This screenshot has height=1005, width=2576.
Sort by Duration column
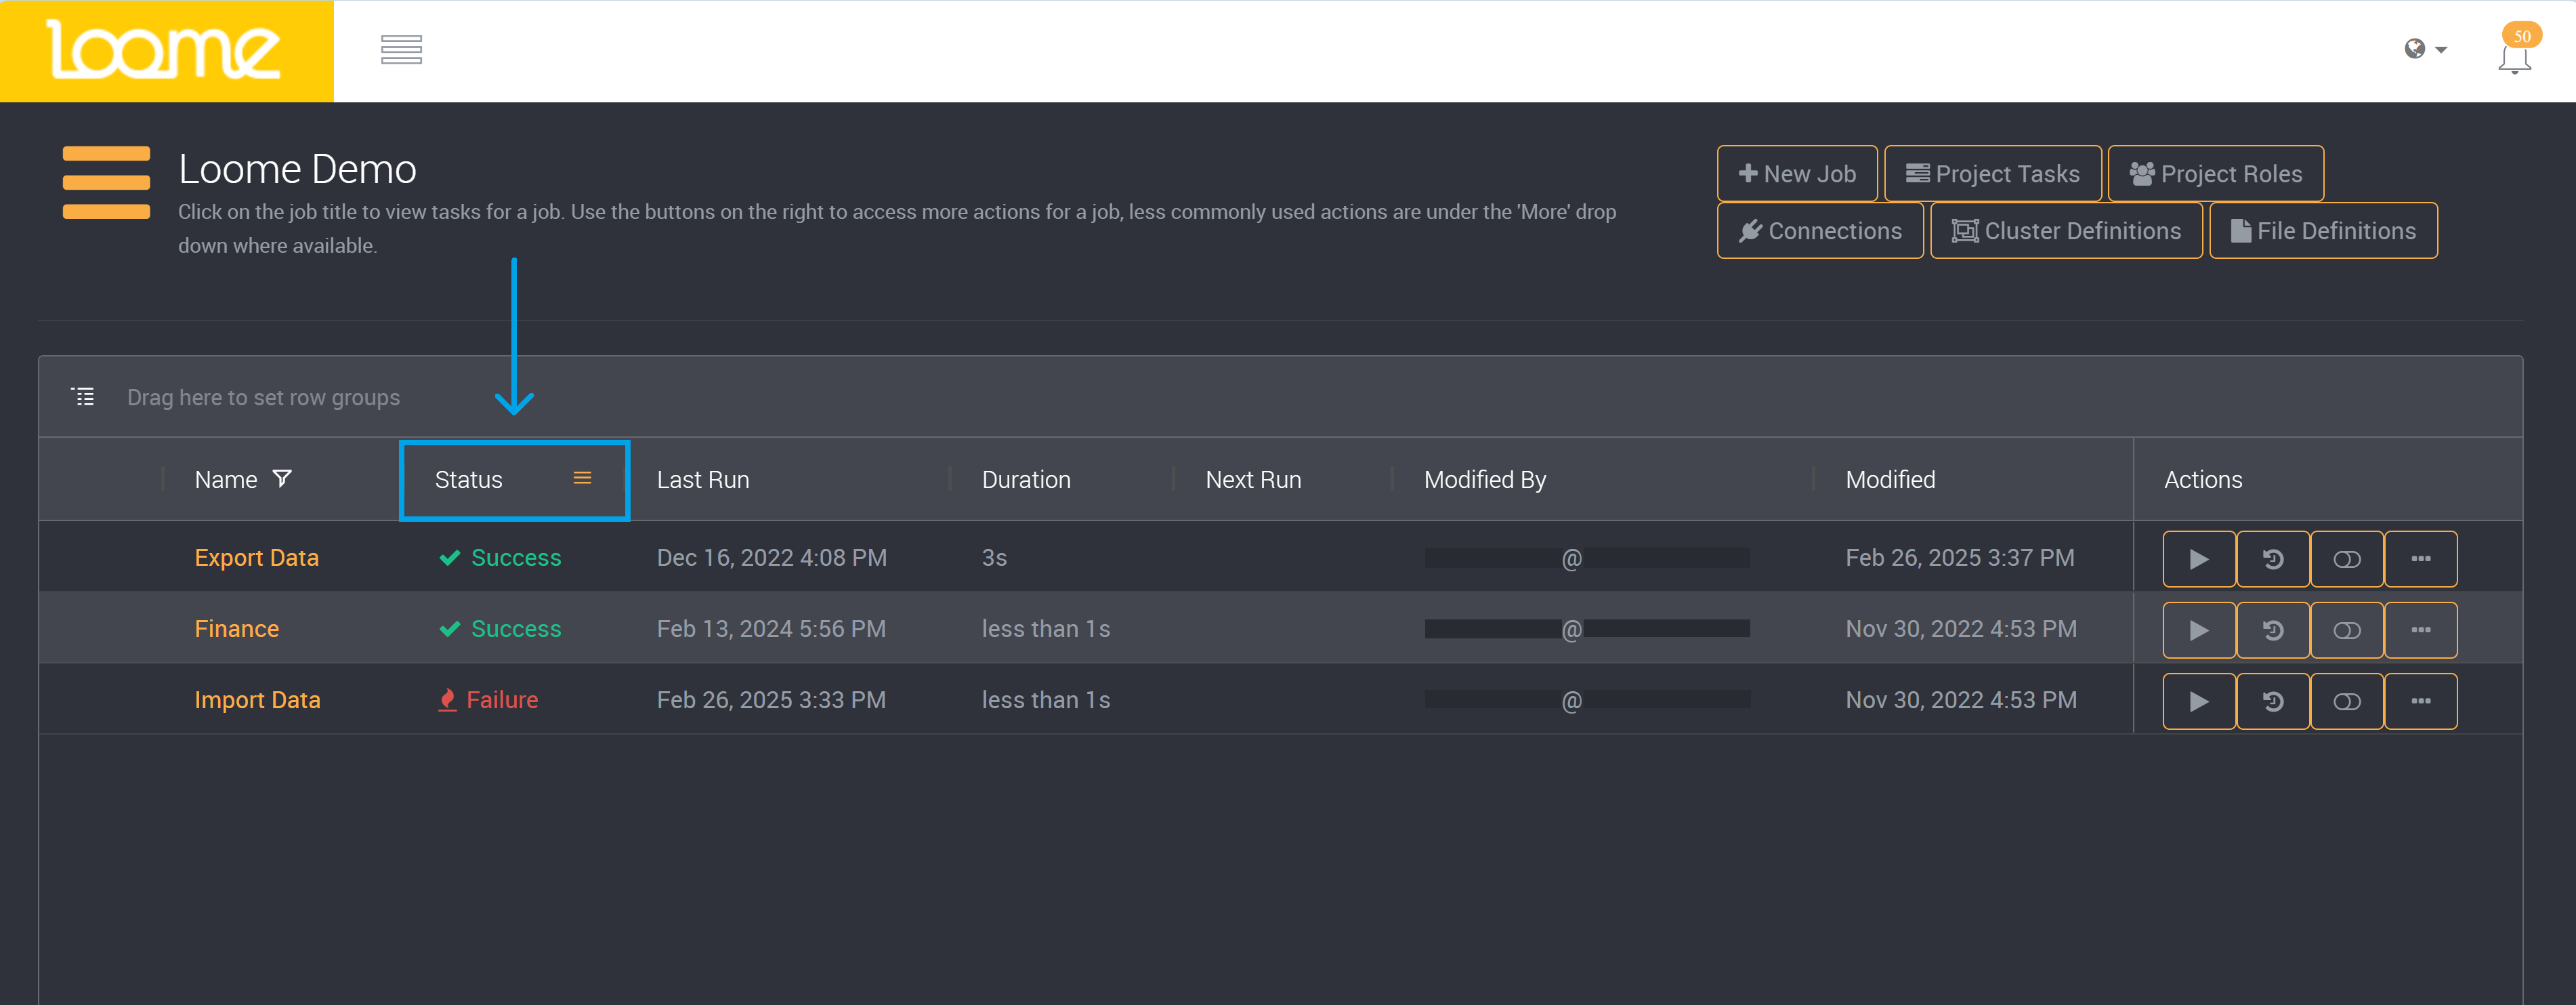[1026, 480]
